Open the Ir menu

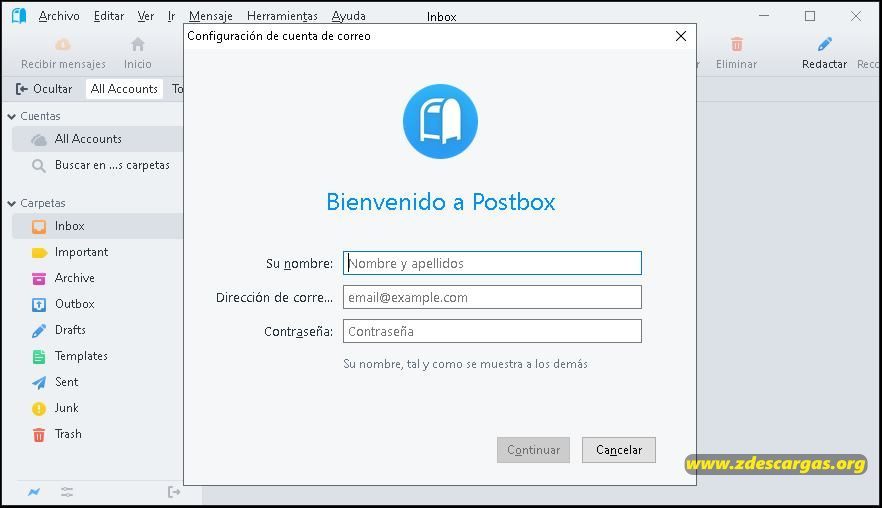[171, 16]
